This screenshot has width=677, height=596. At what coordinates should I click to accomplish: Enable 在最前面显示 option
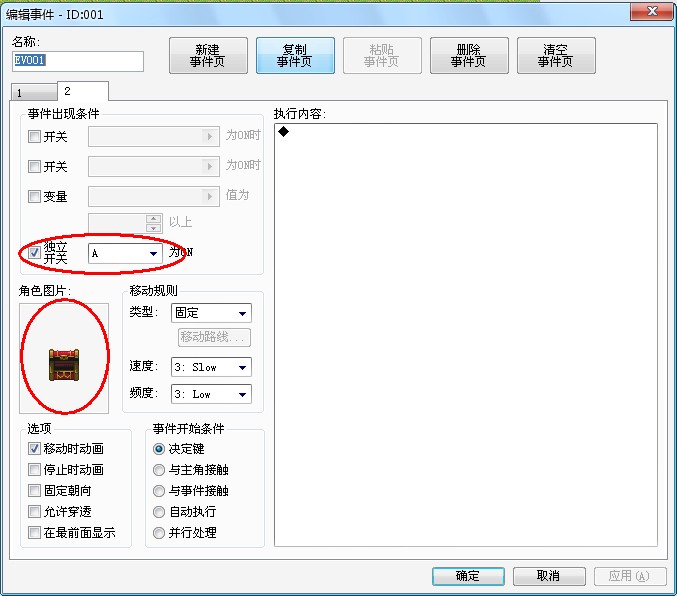(x=34, y=533)
